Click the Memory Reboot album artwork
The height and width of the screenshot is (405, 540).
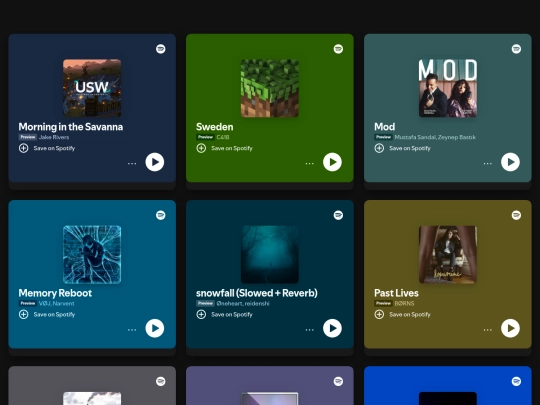[x=92, y=255]
